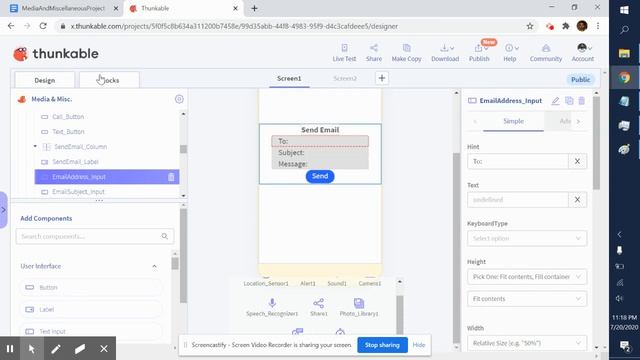640x360 pixels.
Task: Select Text_Button in component tree
Action: 68,132
